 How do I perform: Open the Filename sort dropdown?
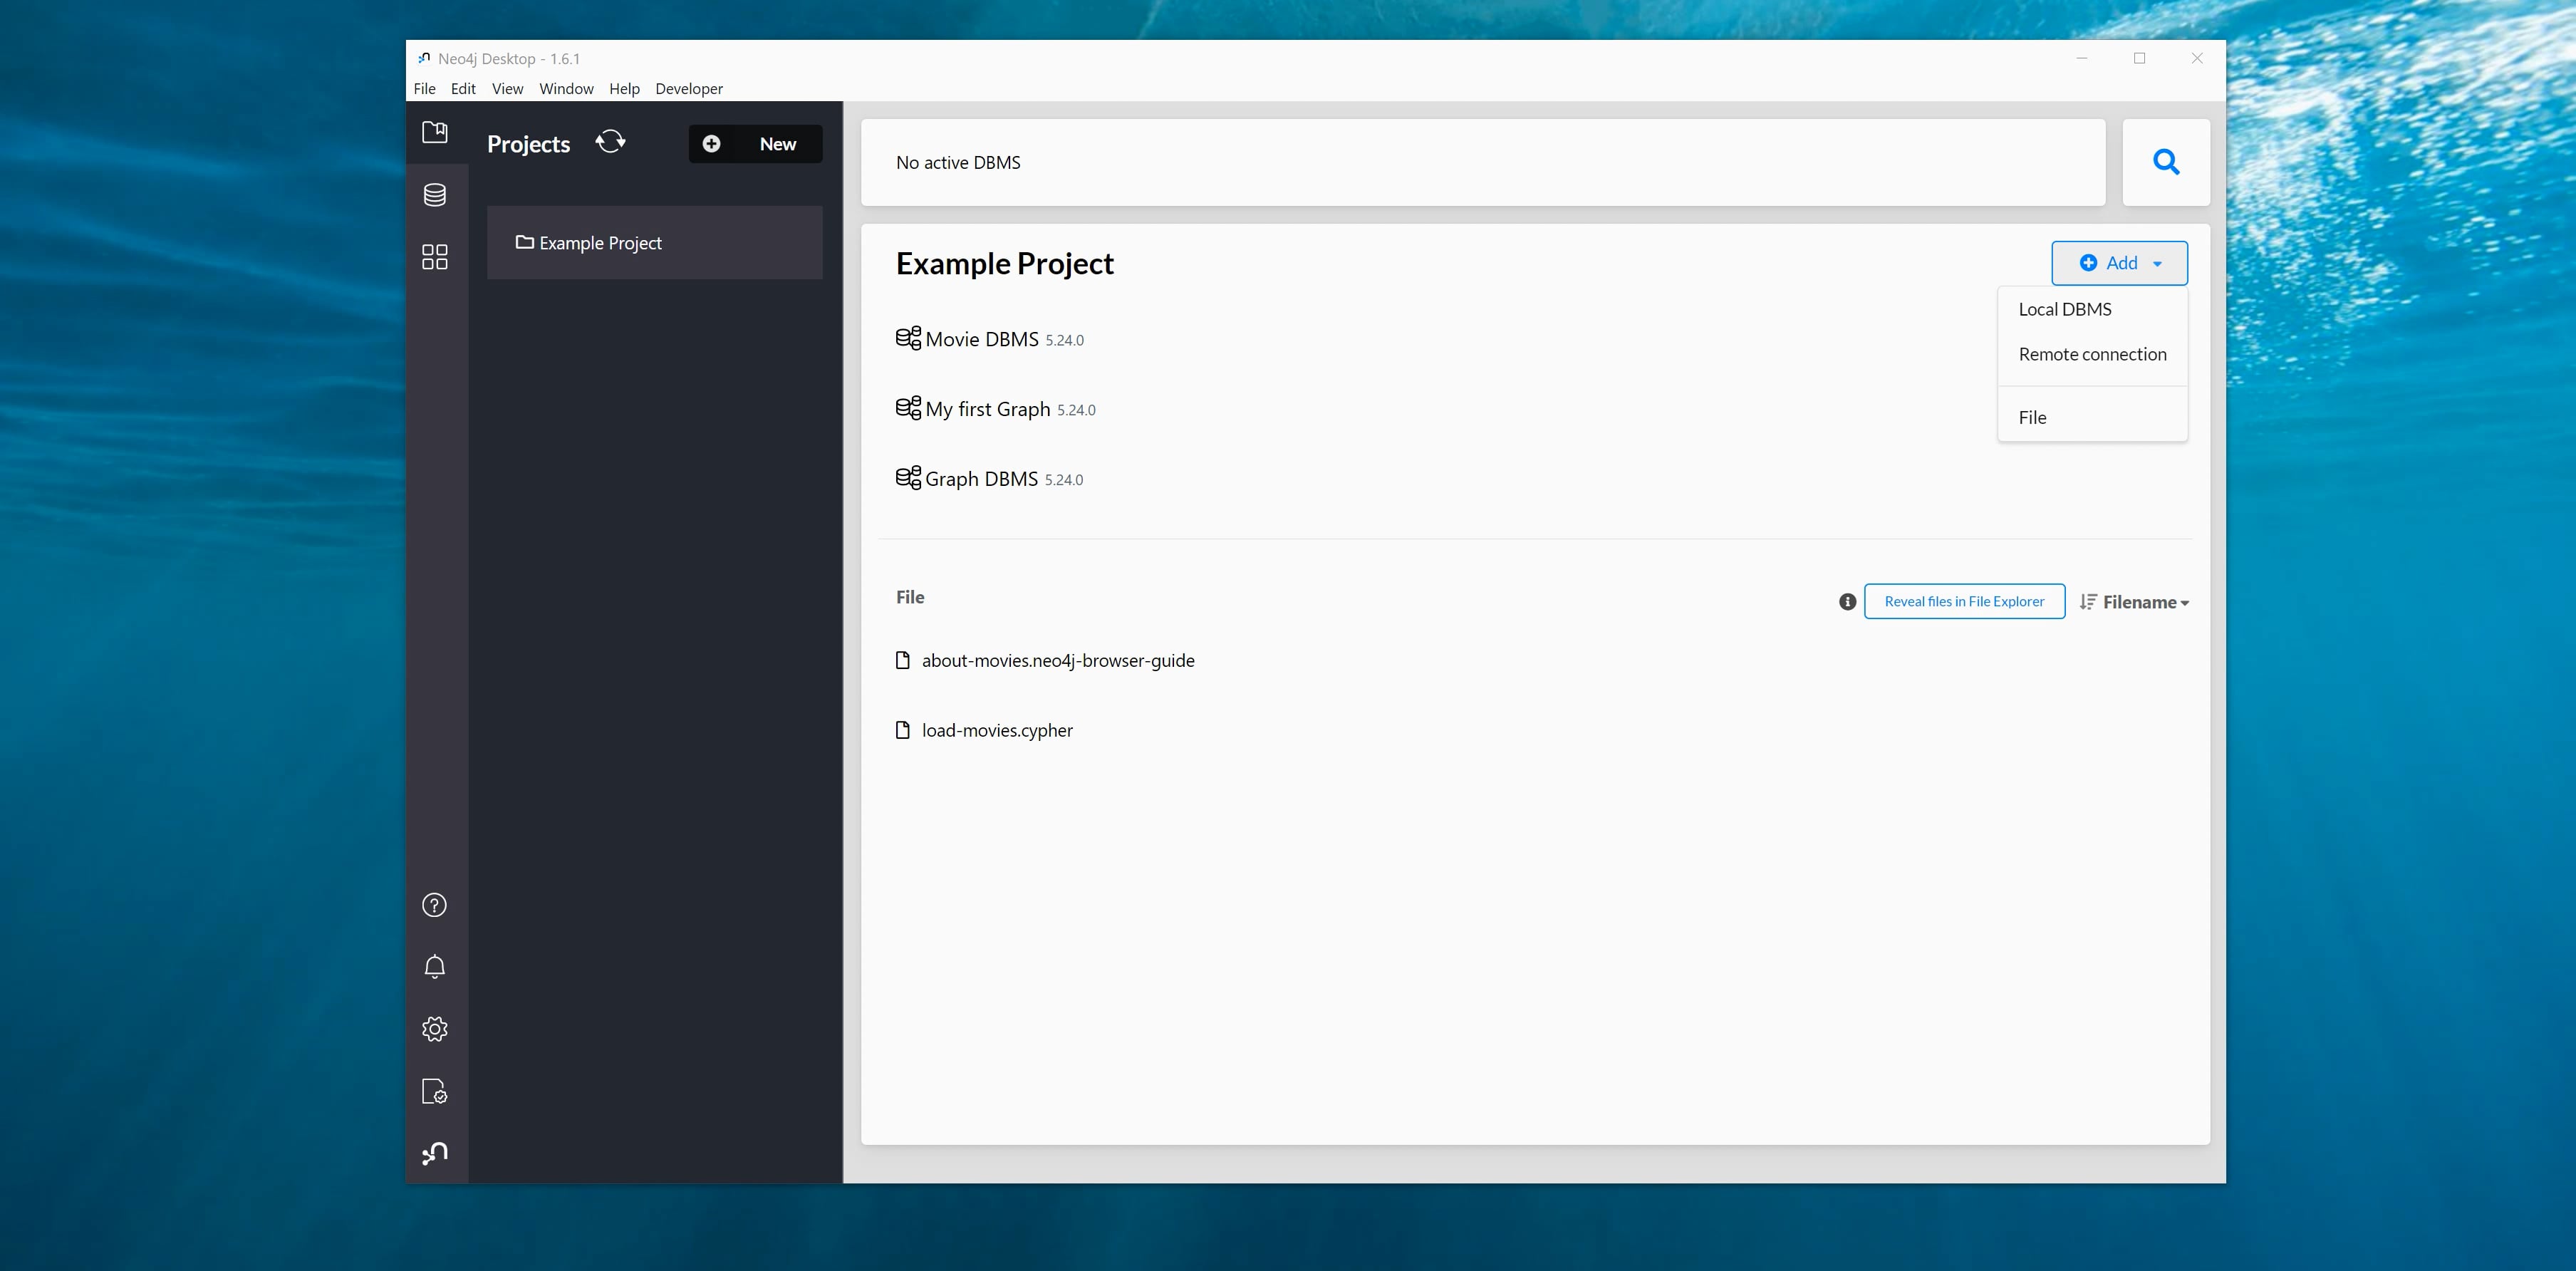(x=2135, y=602)
